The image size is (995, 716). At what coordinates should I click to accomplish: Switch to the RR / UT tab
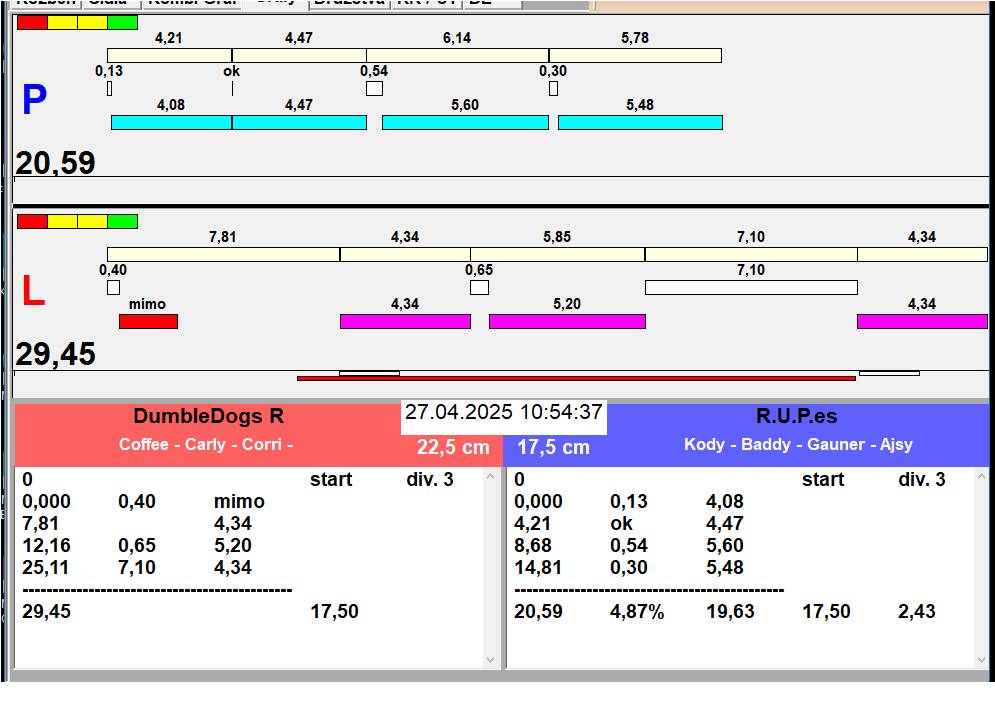click(x=426, y=3)
